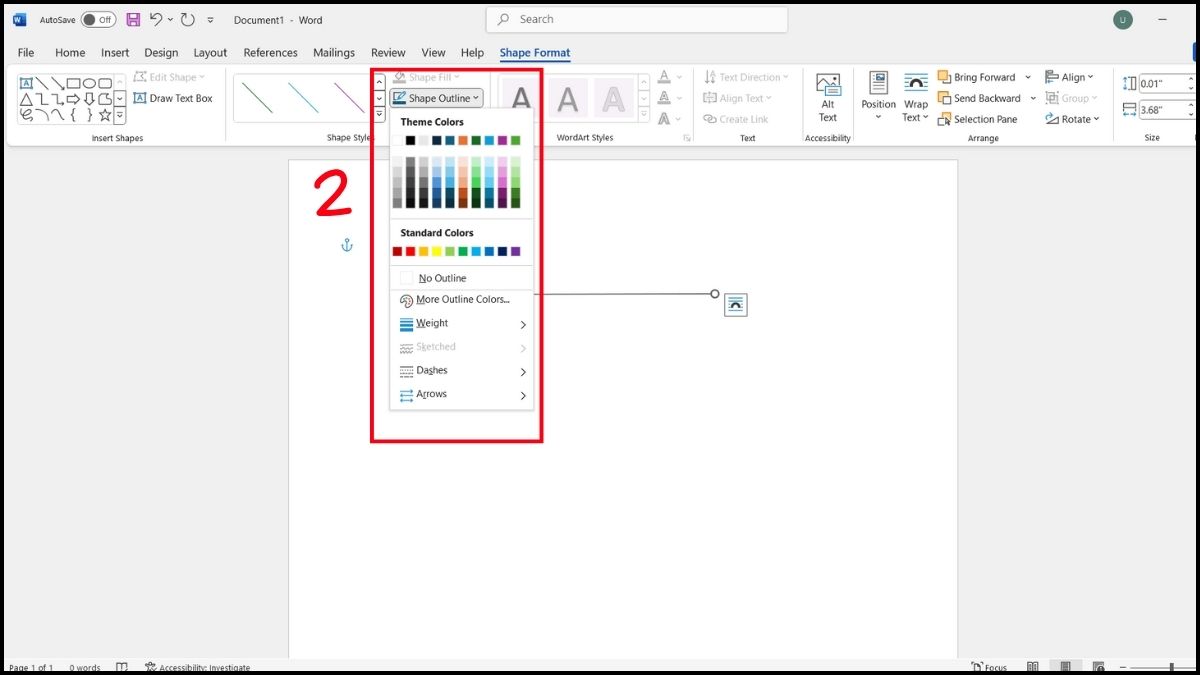Click the shape height field 0.01"
The width and height of the screenshot is (1200, 675).
point(1168,83)
